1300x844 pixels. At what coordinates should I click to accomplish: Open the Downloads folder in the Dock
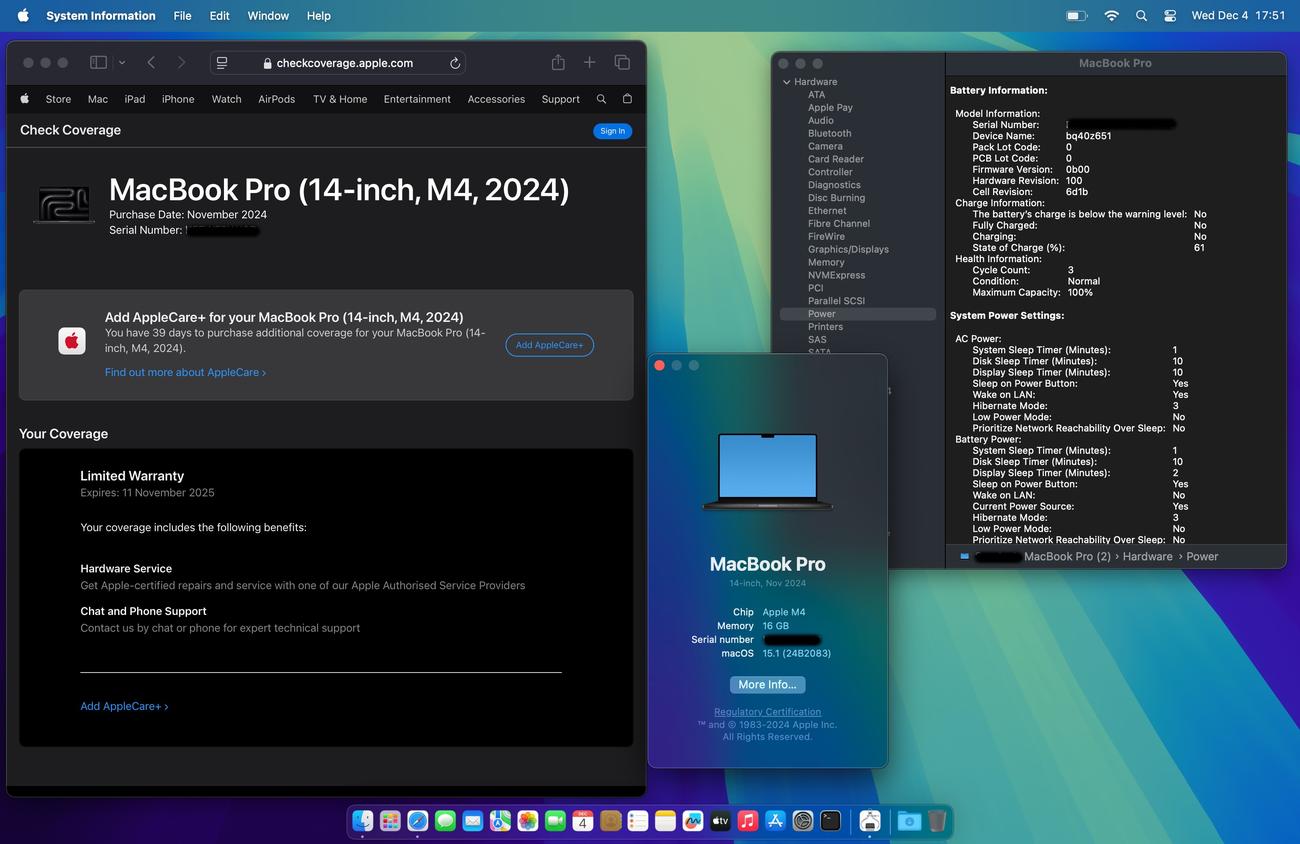909,821
